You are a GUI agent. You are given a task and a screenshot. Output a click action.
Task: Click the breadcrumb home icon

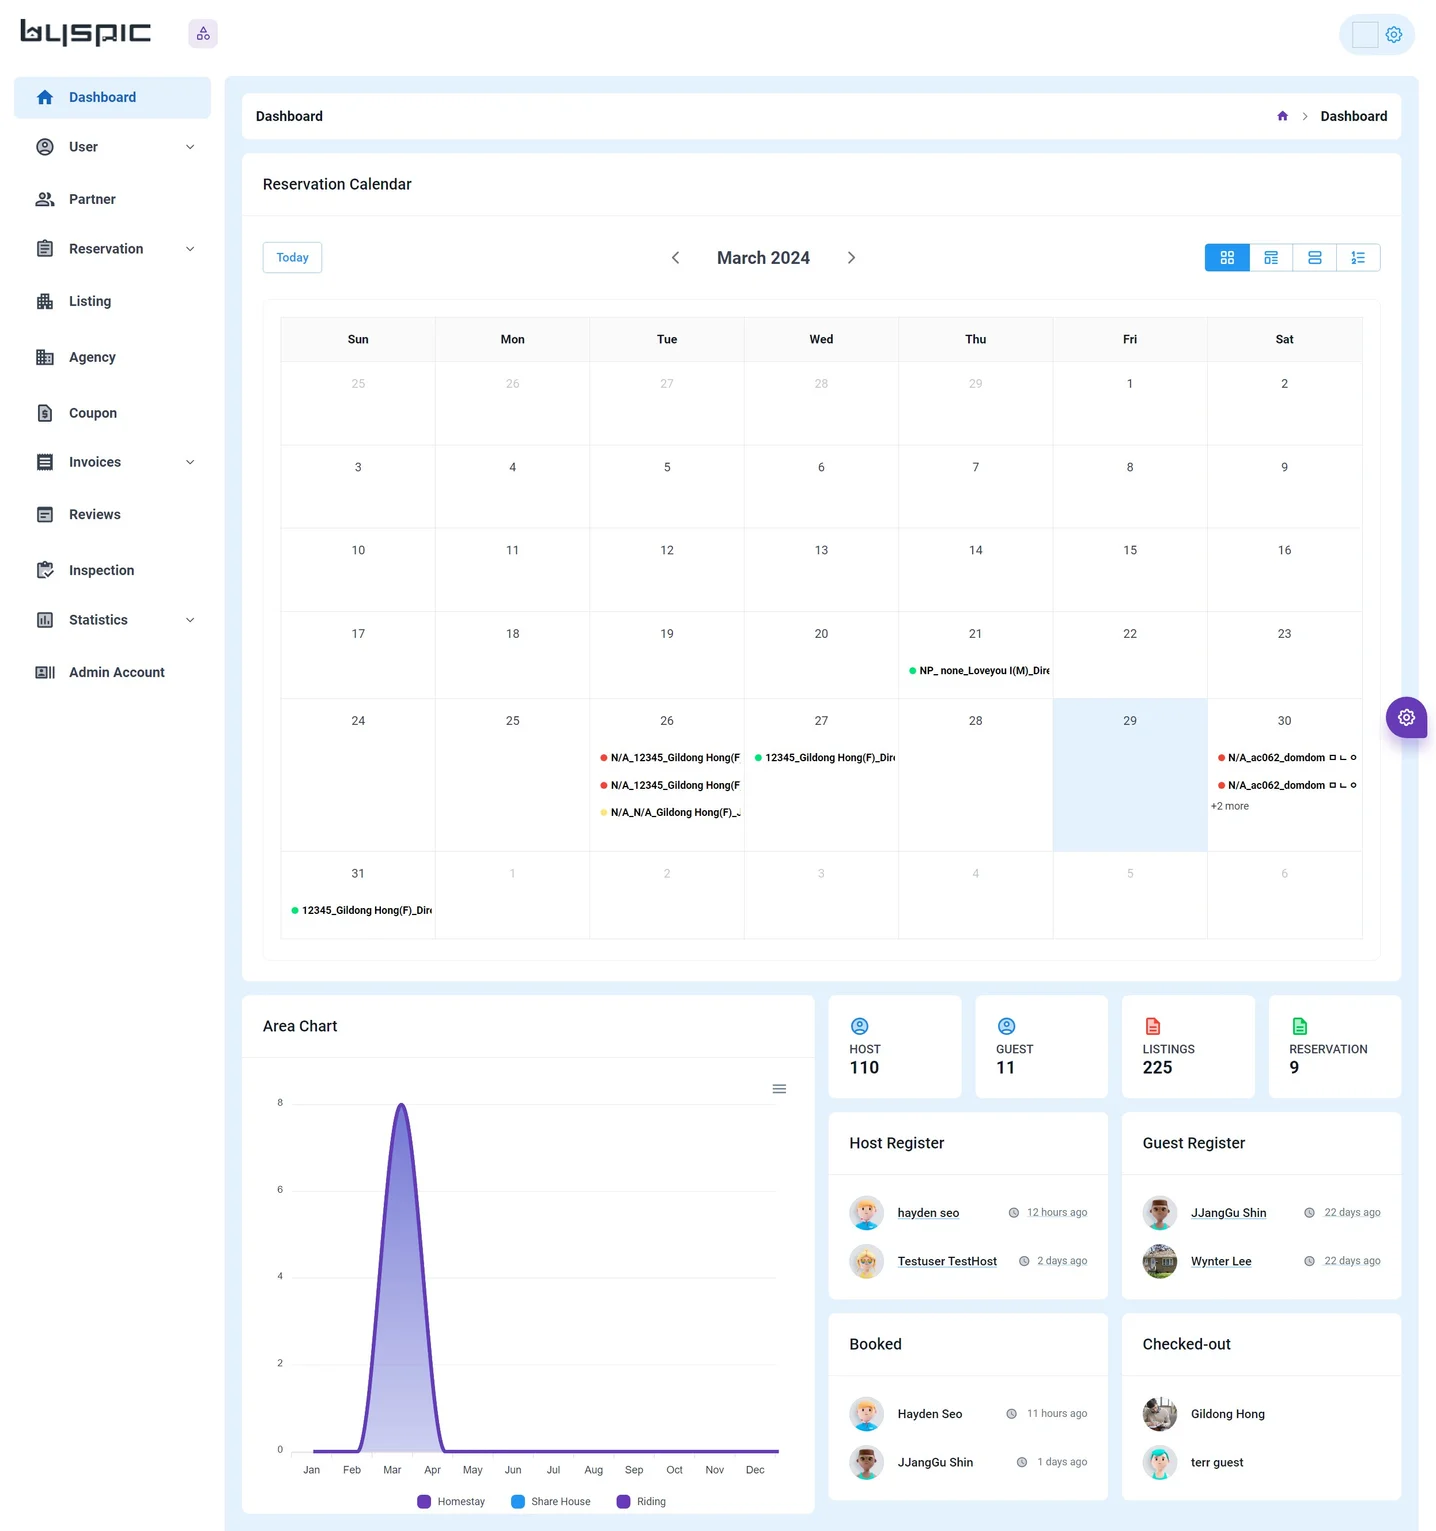point(1282,116)
